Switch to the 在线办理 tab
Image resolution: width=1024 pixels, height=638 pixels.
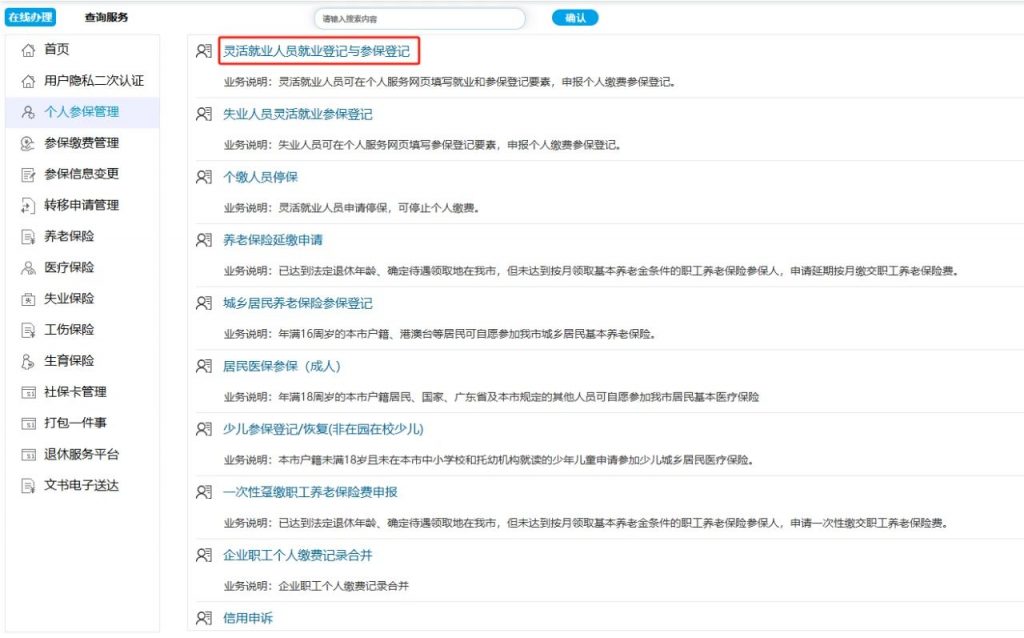pyautogui.click(x=30, y=17)
